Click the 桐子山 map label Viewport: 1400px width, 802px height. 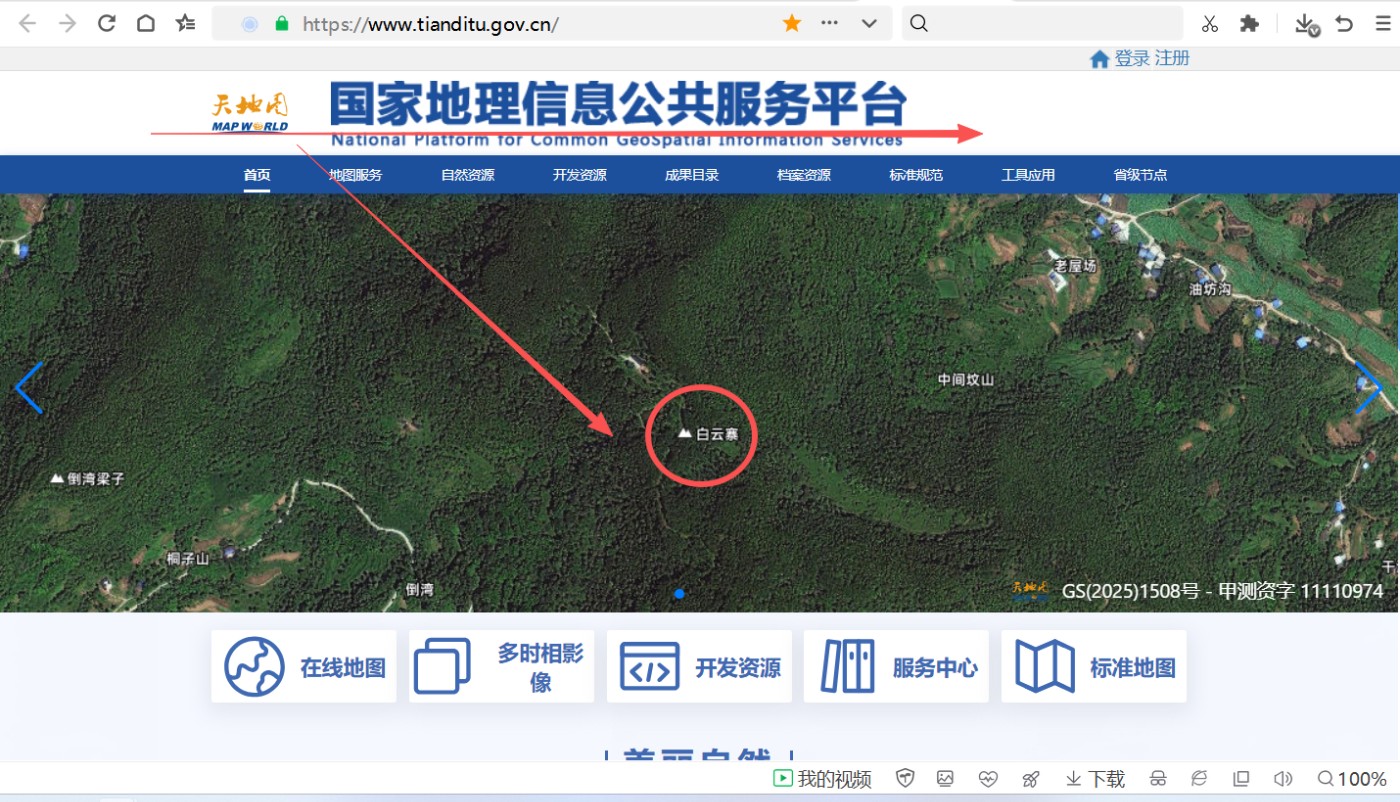(188, 559)
